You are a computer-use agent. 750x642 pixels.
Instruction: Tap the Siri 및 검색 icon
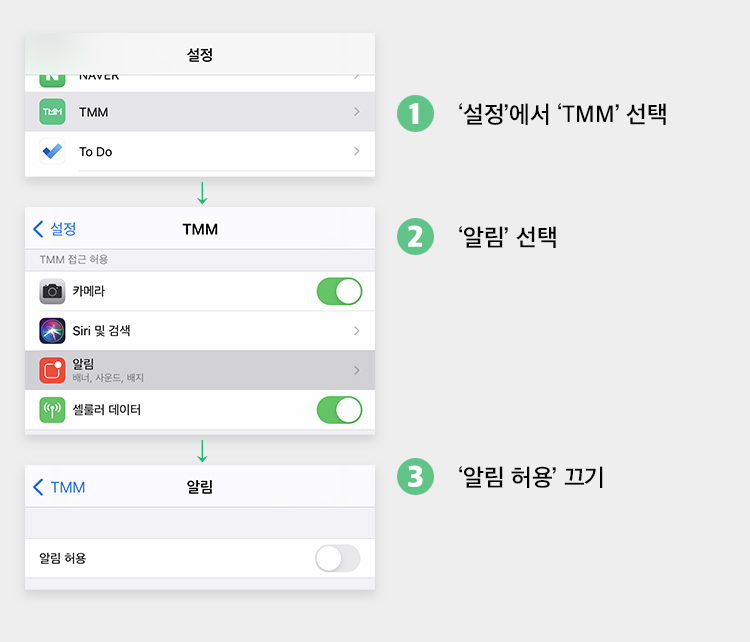tap(52, 331)
